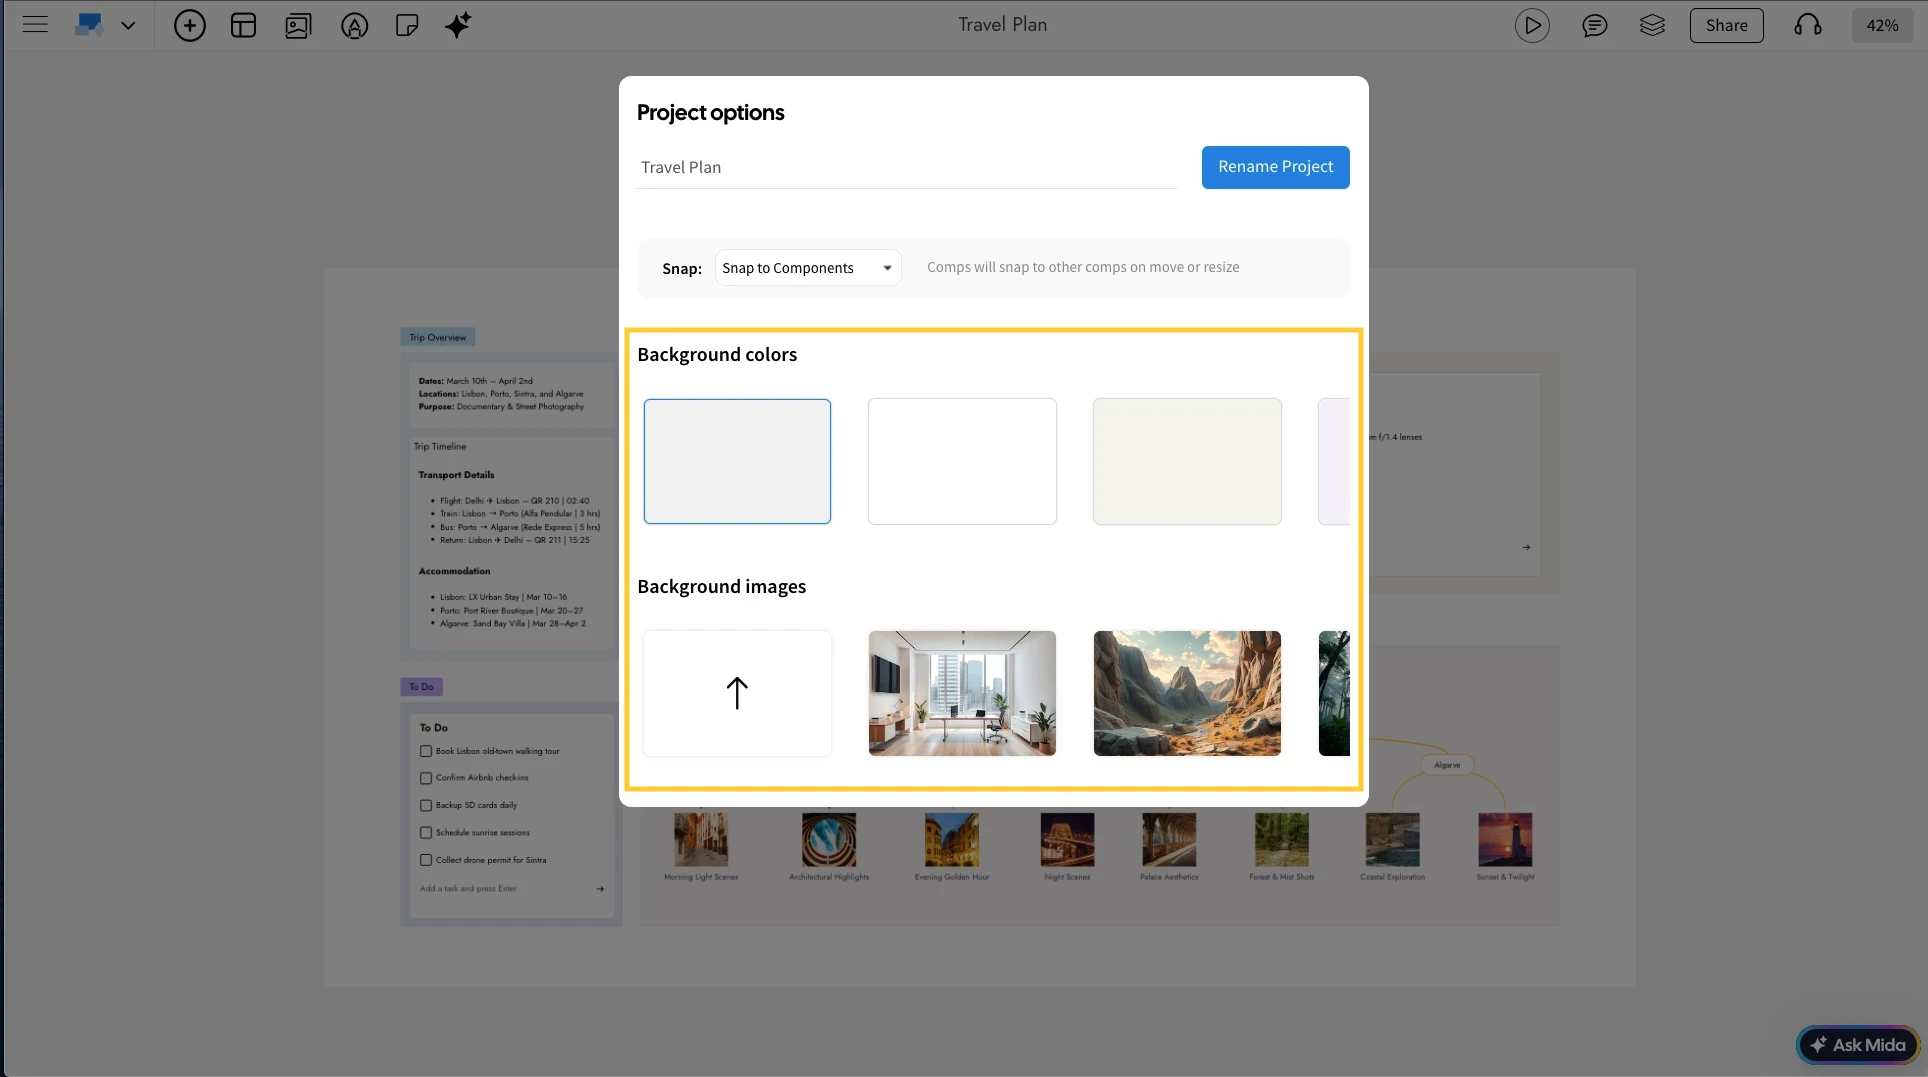Click the layers stack icon
Image resolution: width=1928 pixels, height=1077 pixels.
coord(1652,25)
